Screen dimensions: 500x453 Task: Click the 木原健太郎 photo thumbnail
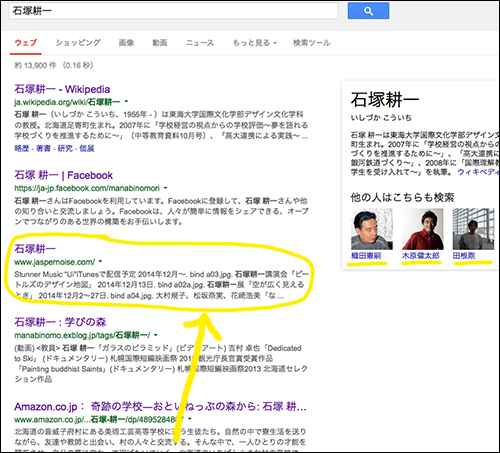coord(423,229)
